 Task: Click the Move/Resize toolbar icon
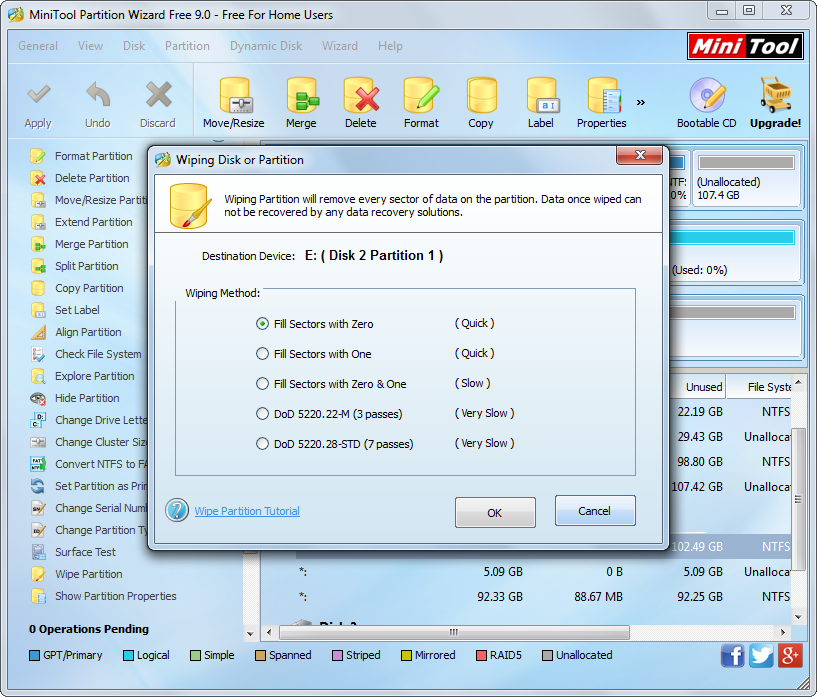tap(234, 98)
